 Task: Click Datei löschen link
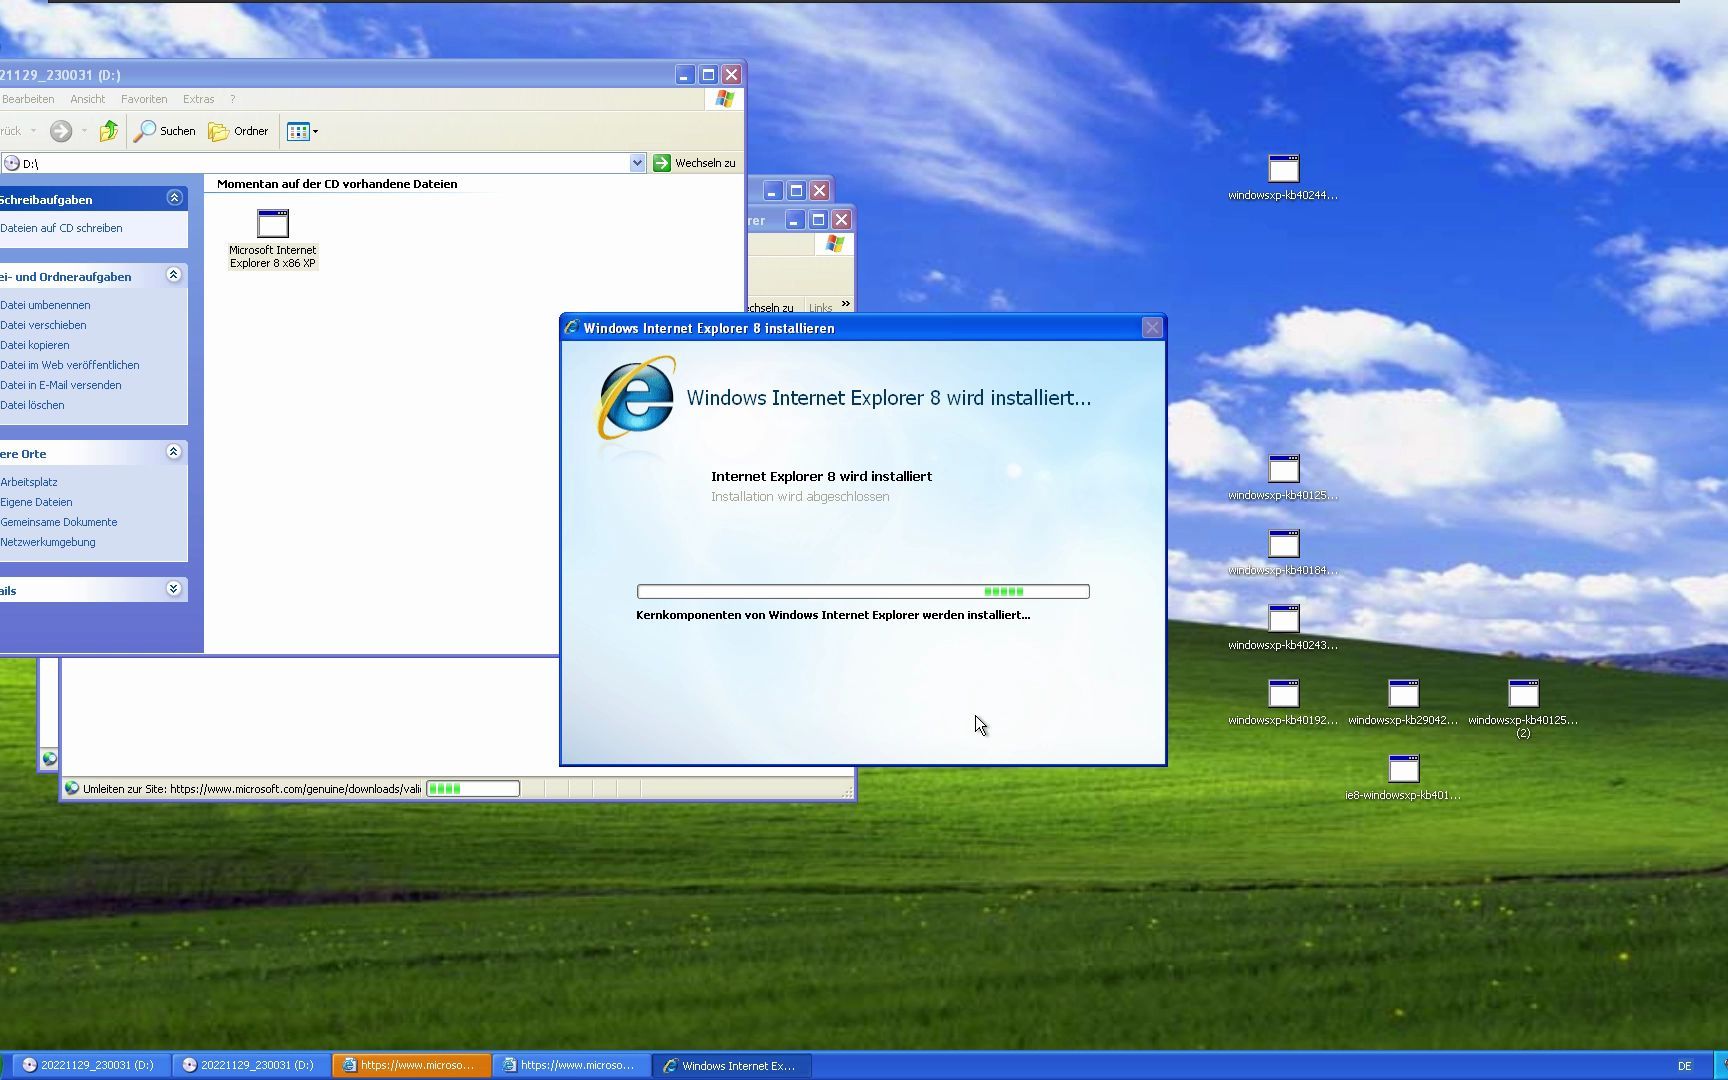pyautogui.click(x=32, y=405)
